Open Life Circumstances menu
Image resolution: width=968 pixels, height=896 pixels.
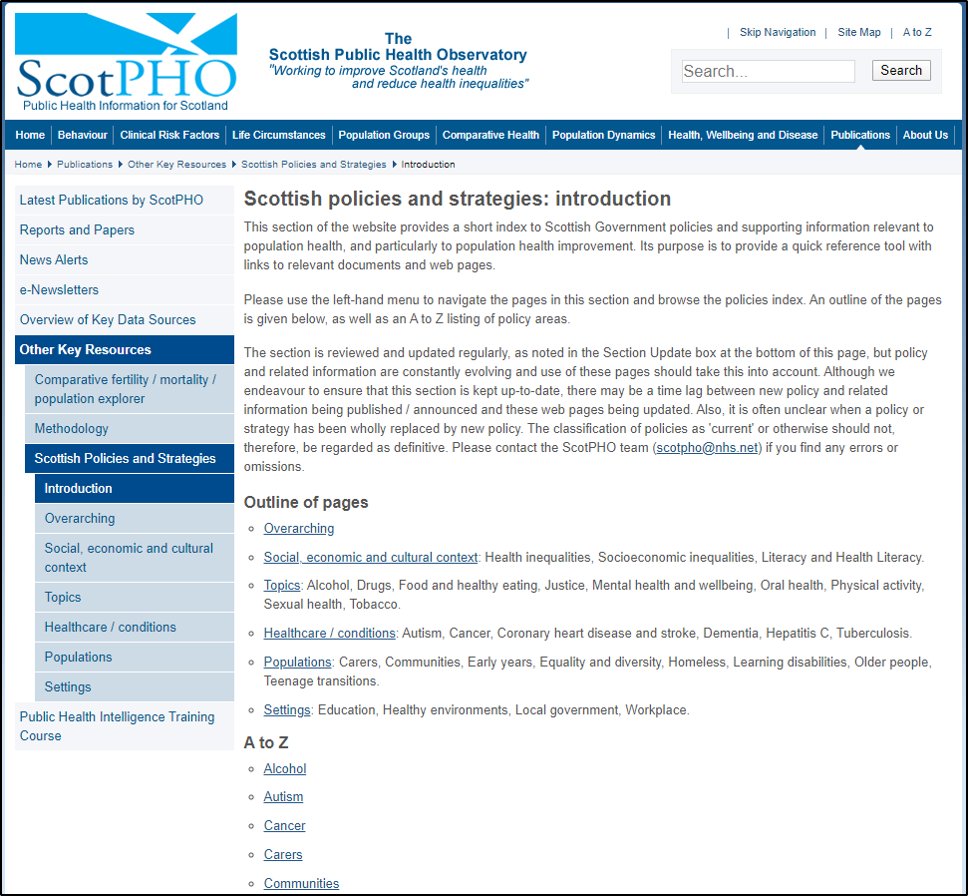pyautogui.click(x=278, y=135)
